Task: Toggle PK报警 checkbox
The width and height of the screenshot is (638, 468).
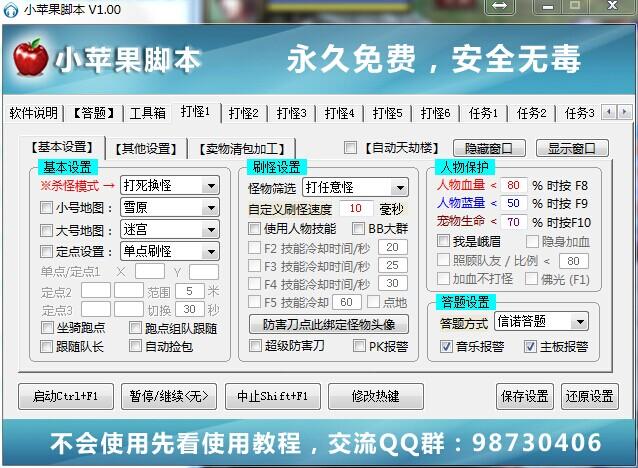Action: (x=359, y=346)
